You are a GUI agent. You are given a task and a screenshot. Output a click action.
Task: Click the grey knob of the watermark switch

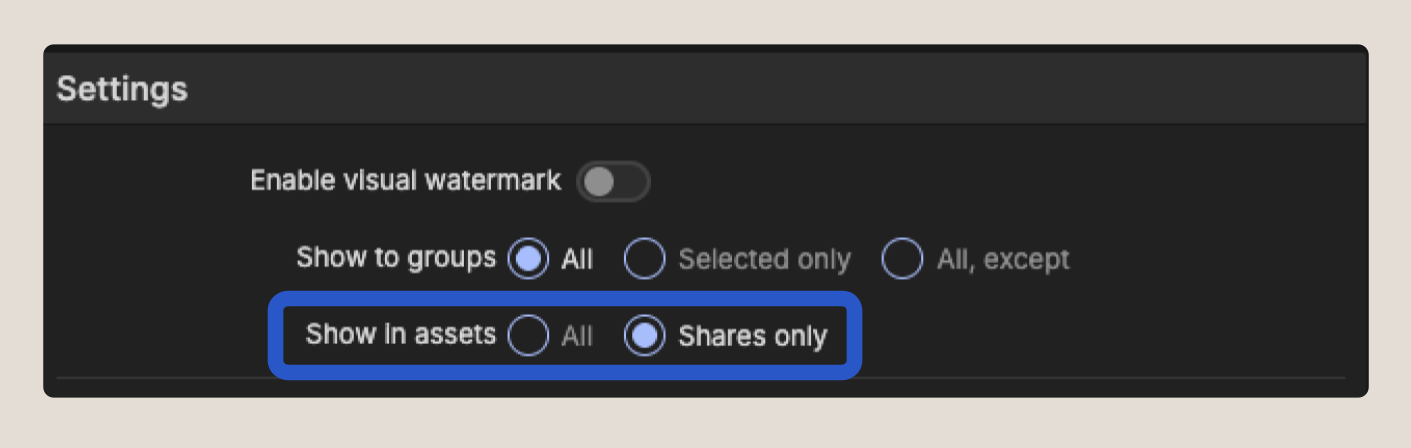click(x=600, y=182)
